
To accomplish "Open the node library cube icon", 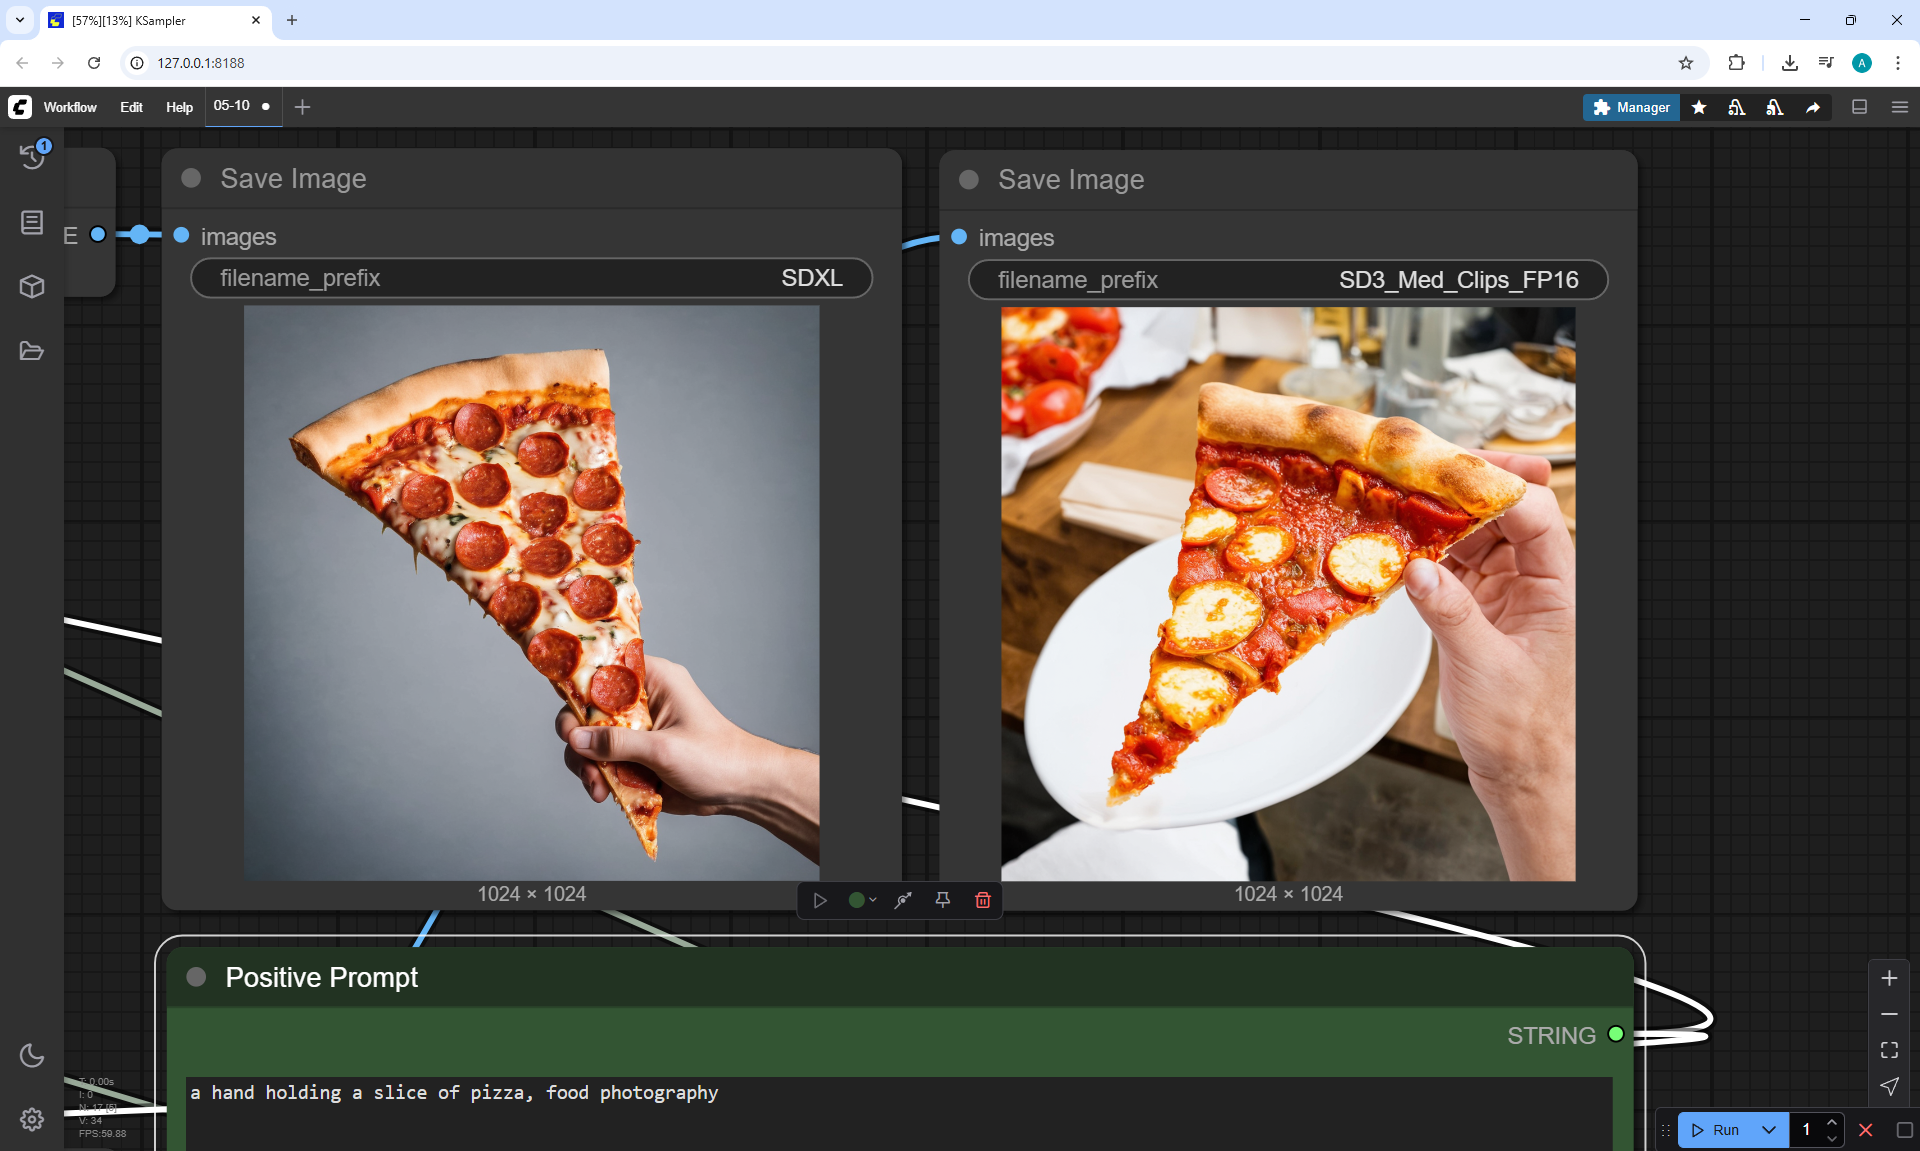I will click(x=32, y=287).
